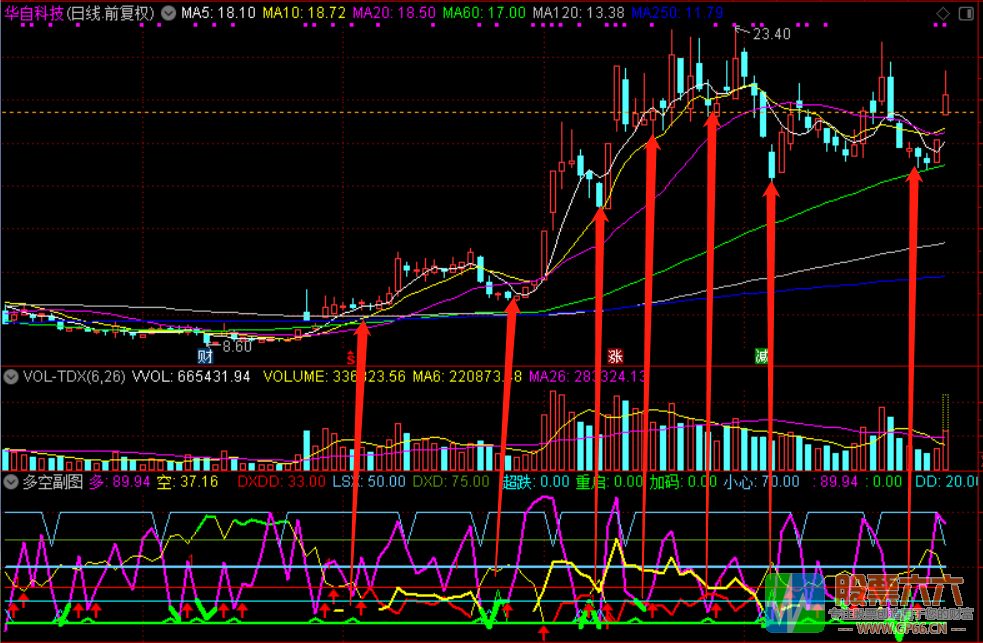Click the green 减 marker icon
Screen dimensions: 983x643
tap(762, 356)
